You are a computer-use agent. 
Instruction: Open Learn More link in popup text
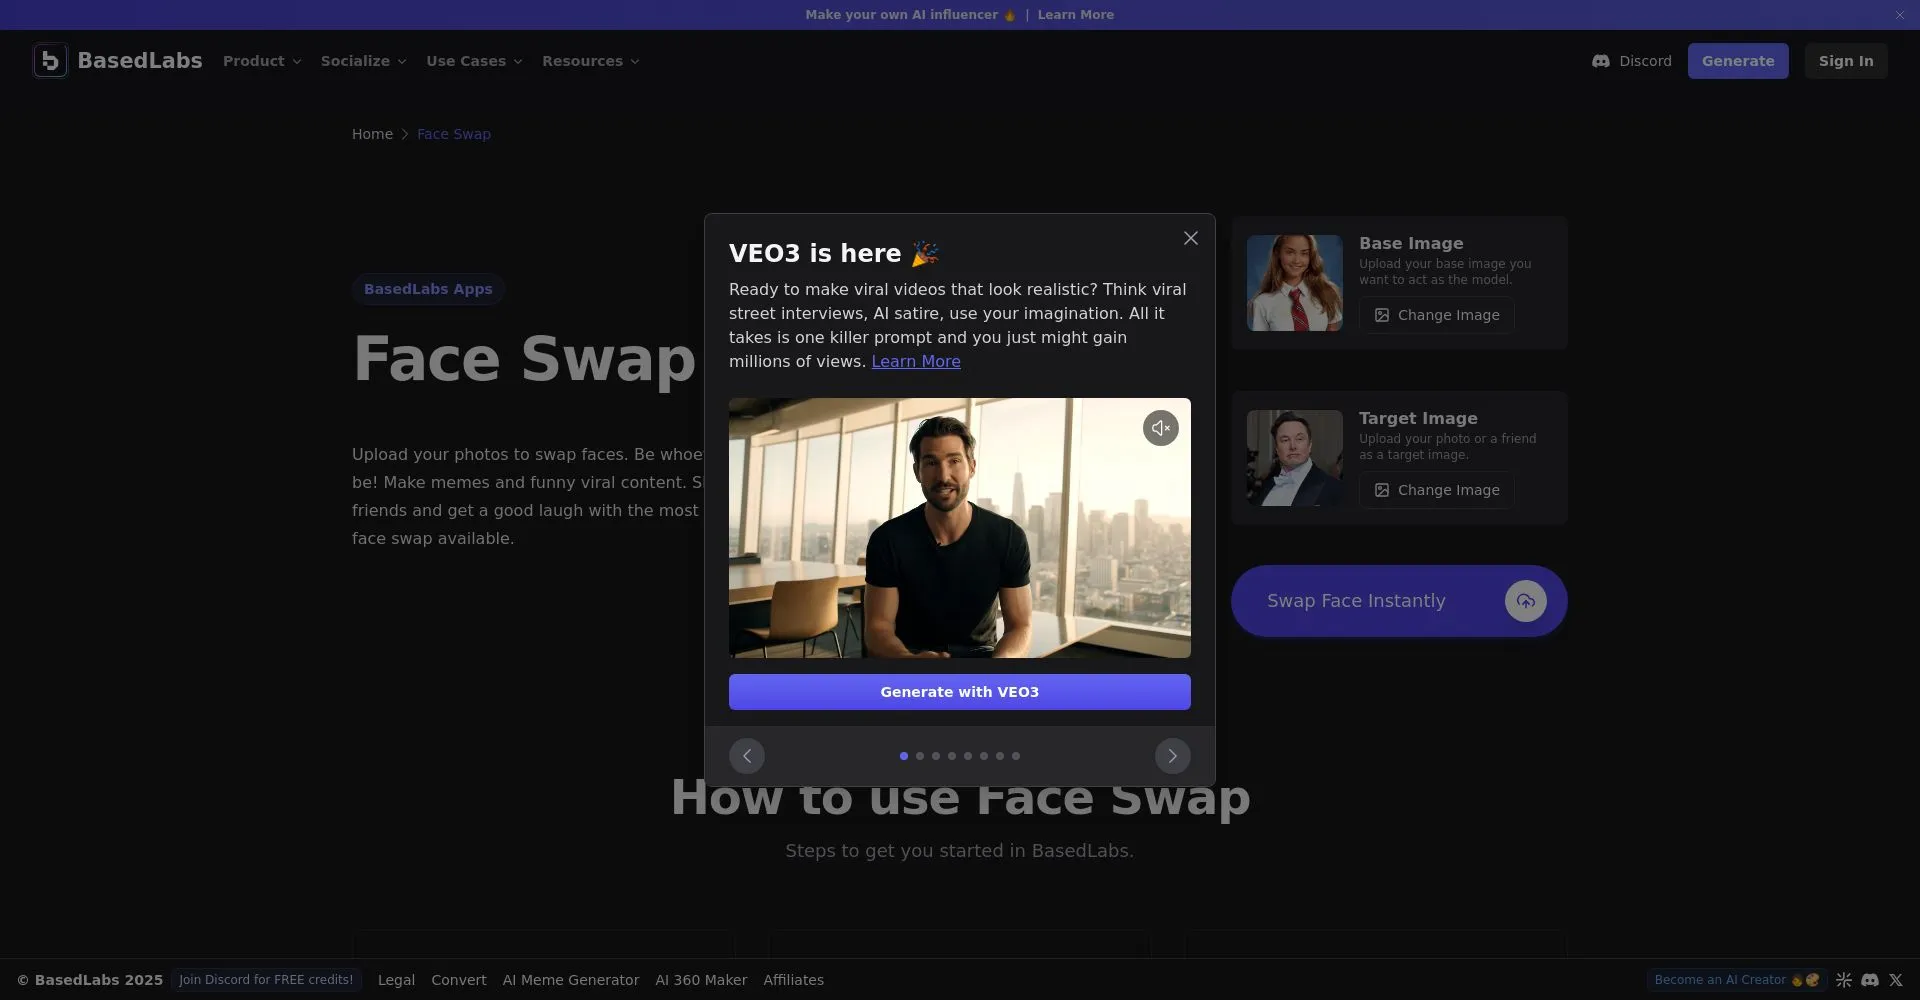[x=916, y=362]
